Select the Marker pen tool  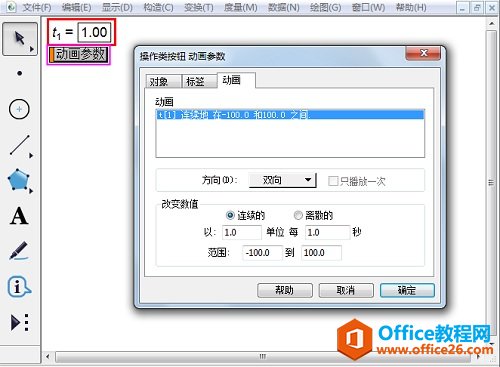point(18,250)
